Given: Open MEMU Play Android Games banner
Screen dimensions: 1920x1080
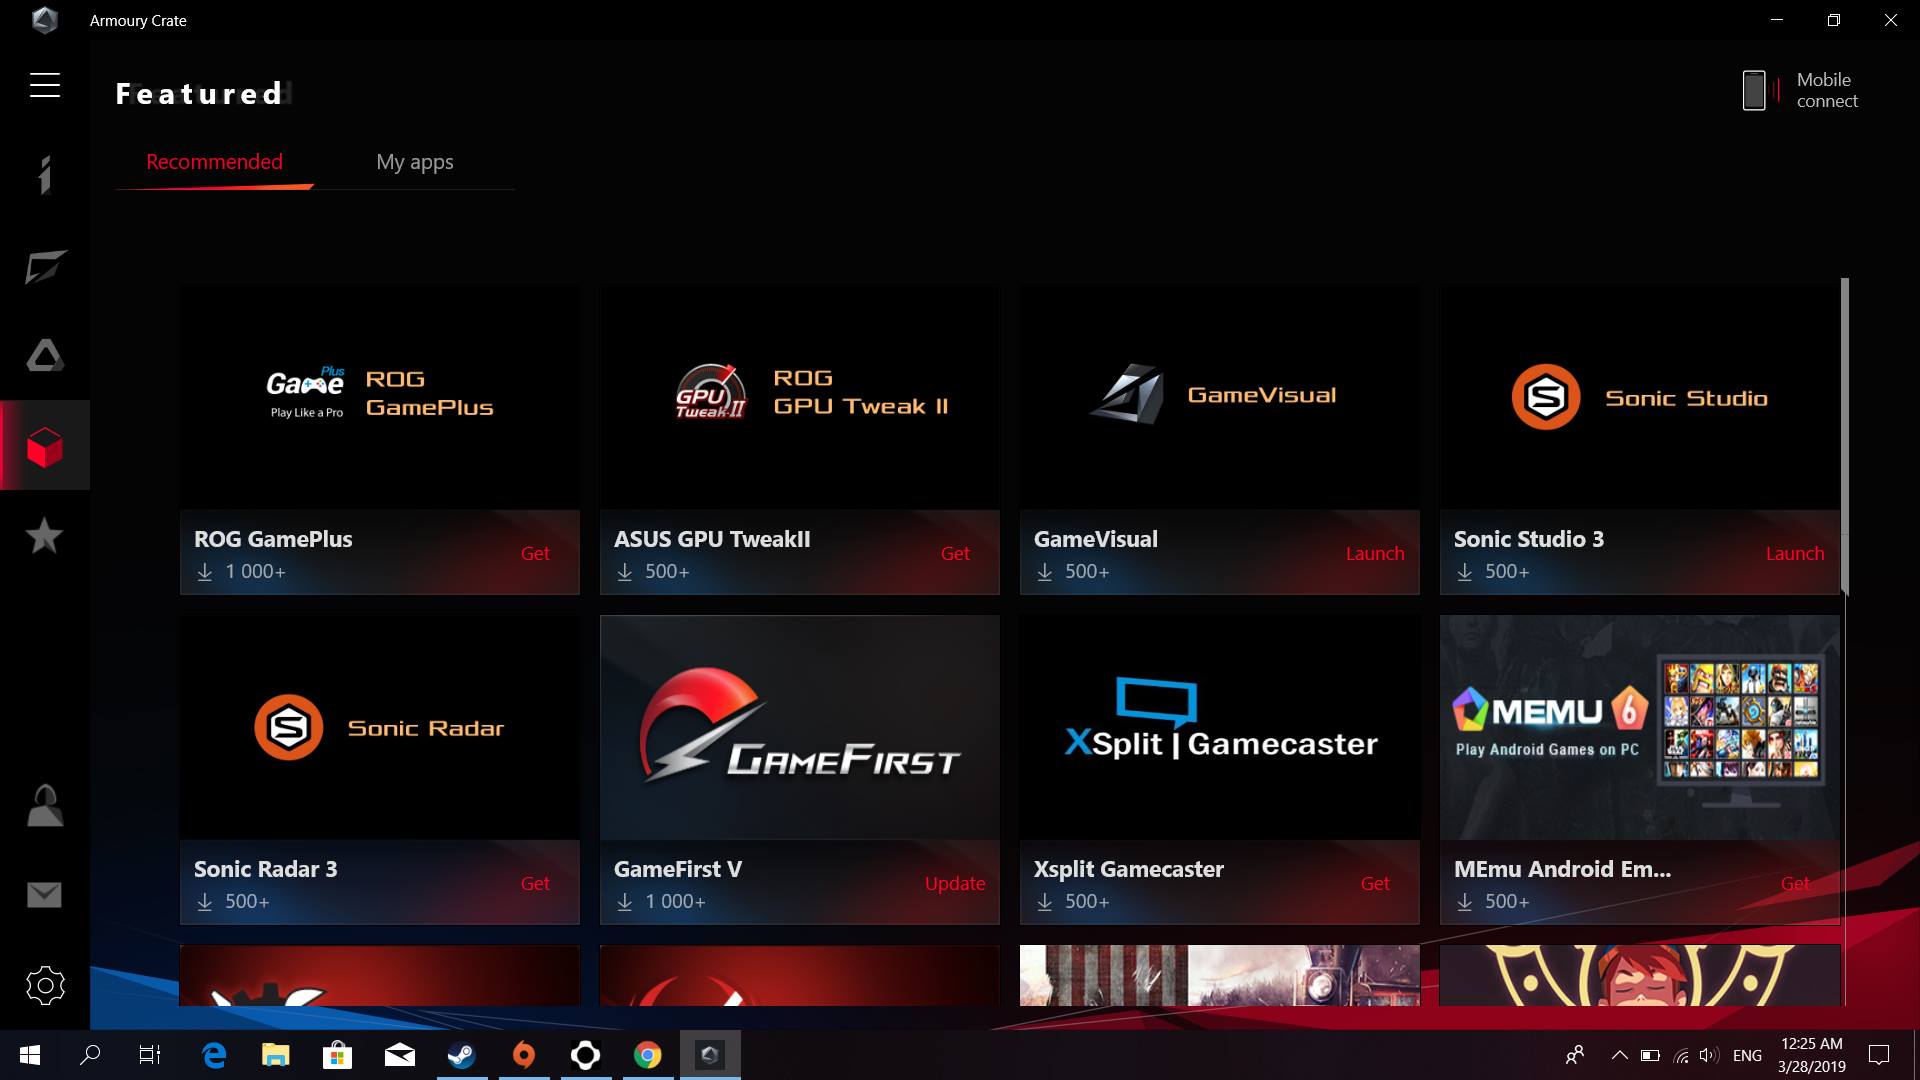Looking at the screenshot, I should (1640, 727).
